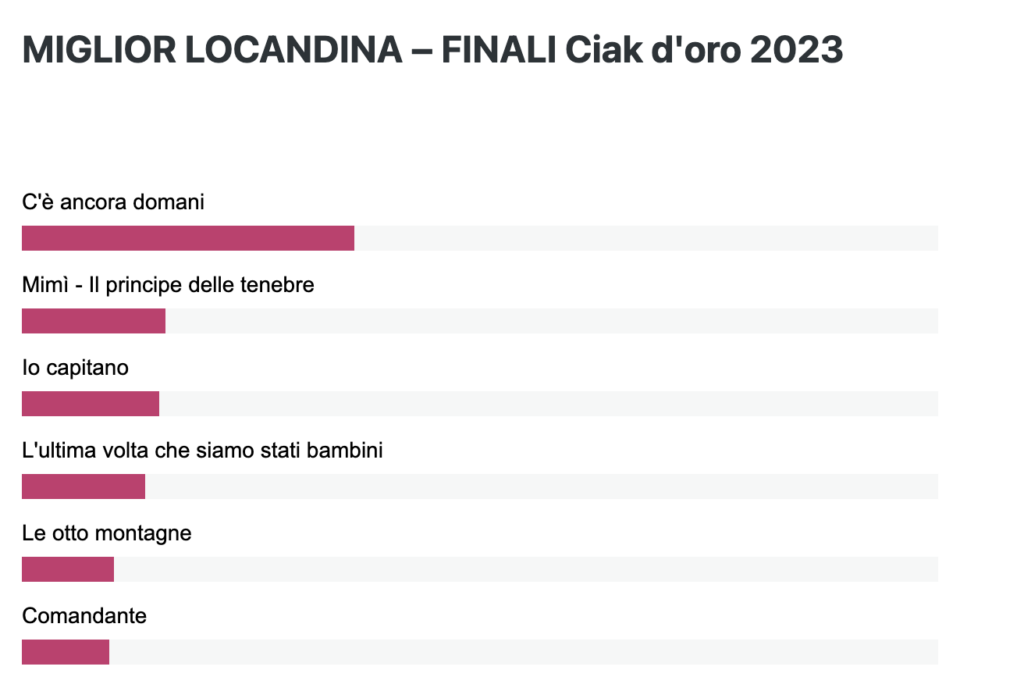Click the Comandante red result bar
Image resolution: width=1024 pixels, height=695 pixels.
tap(65, 652)
